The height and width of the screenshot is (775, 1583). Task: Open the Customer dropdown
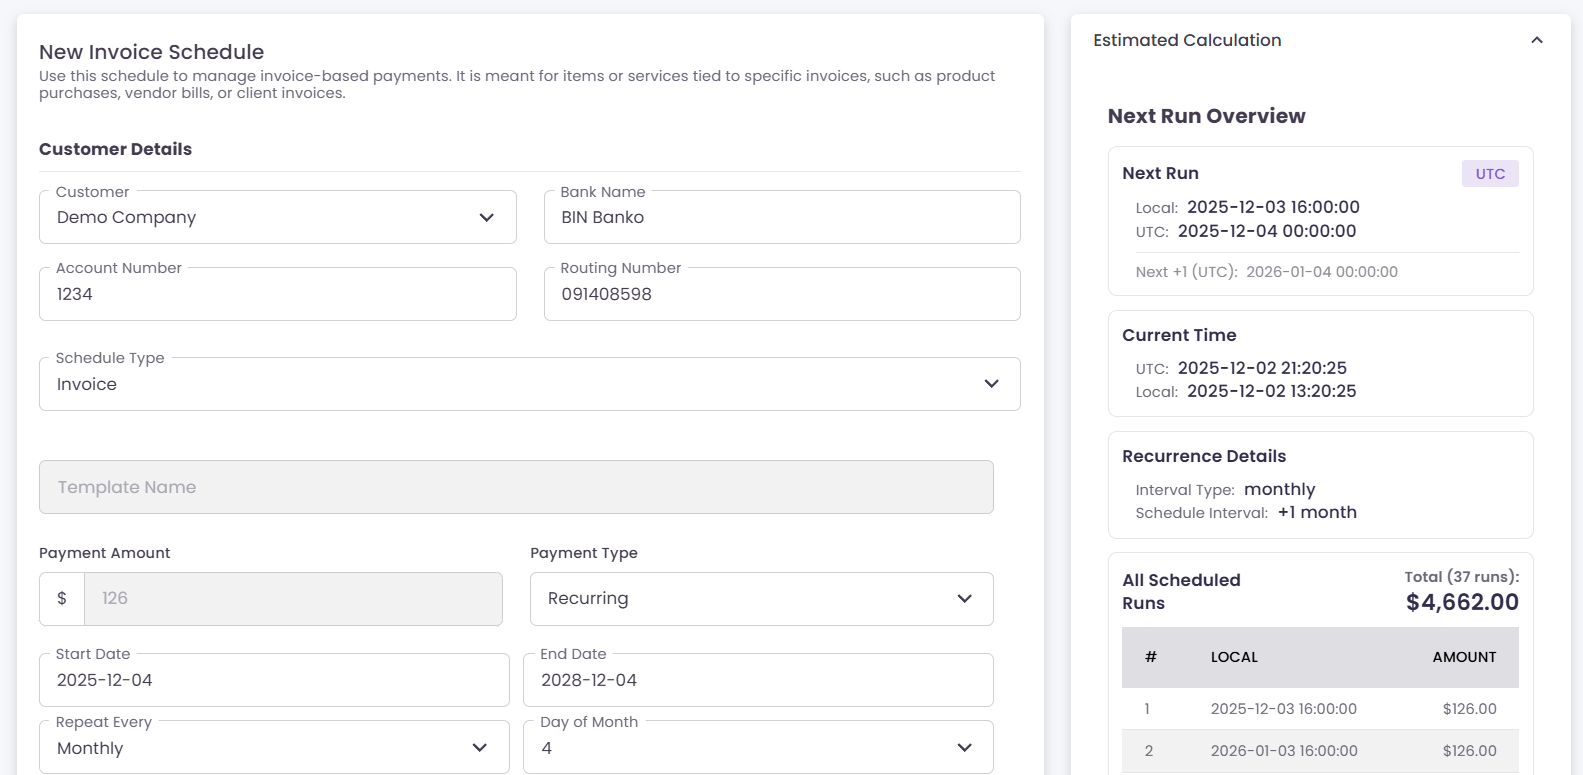[x=277, y=218]
